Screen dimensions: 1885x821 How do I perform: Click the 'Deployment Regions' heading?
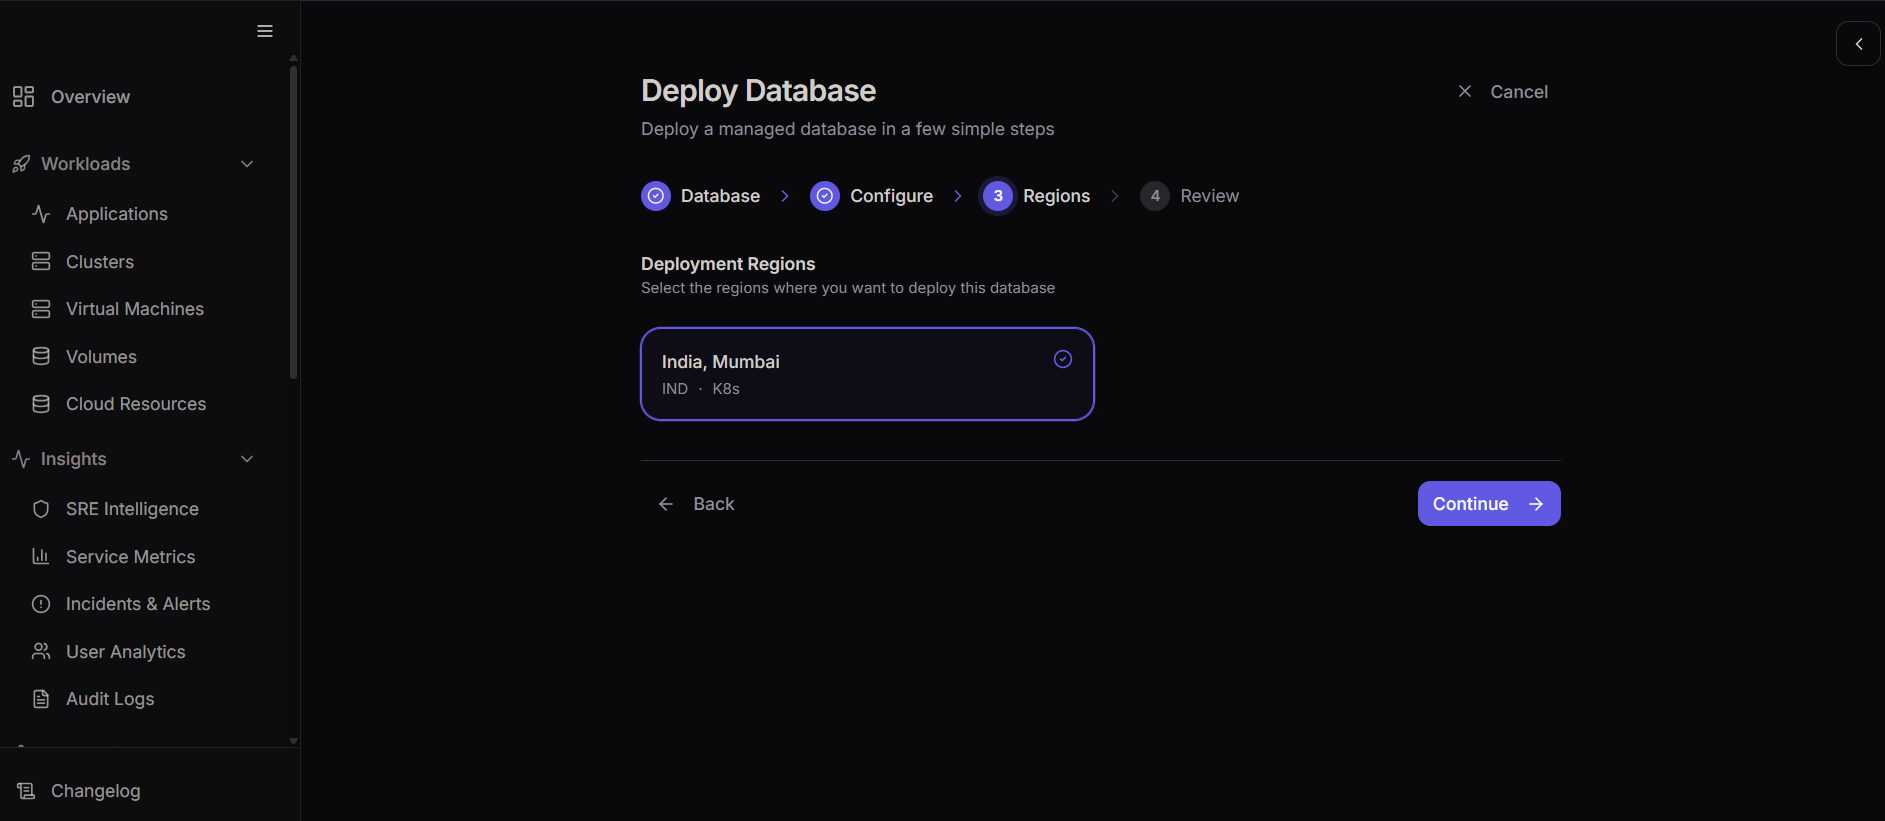[728, 264]
